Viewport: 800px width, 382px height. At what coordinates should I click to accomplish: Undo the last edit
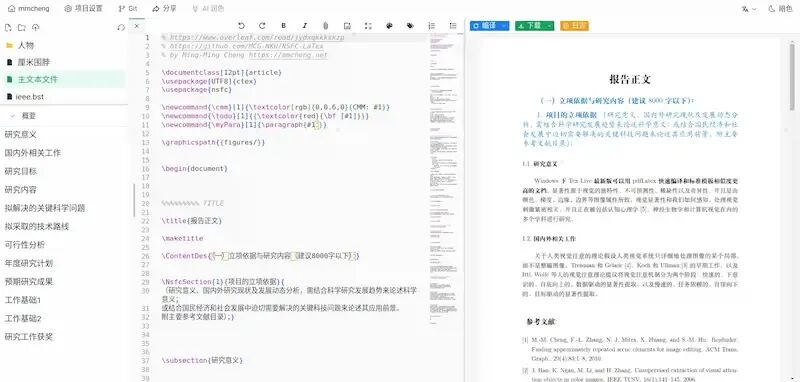click(241, 26)
